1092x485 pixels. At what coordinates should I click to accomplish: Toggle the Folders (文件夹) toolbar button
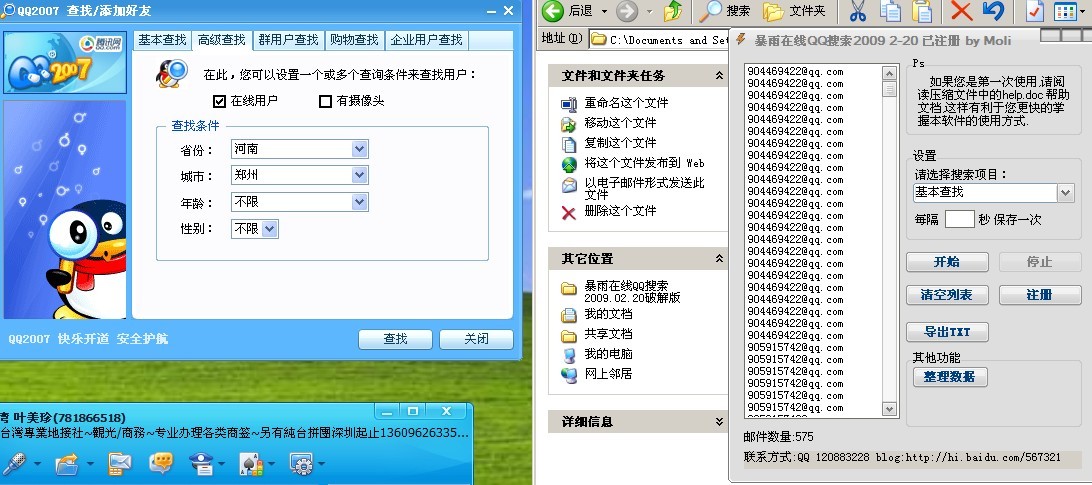pos(794,11)
